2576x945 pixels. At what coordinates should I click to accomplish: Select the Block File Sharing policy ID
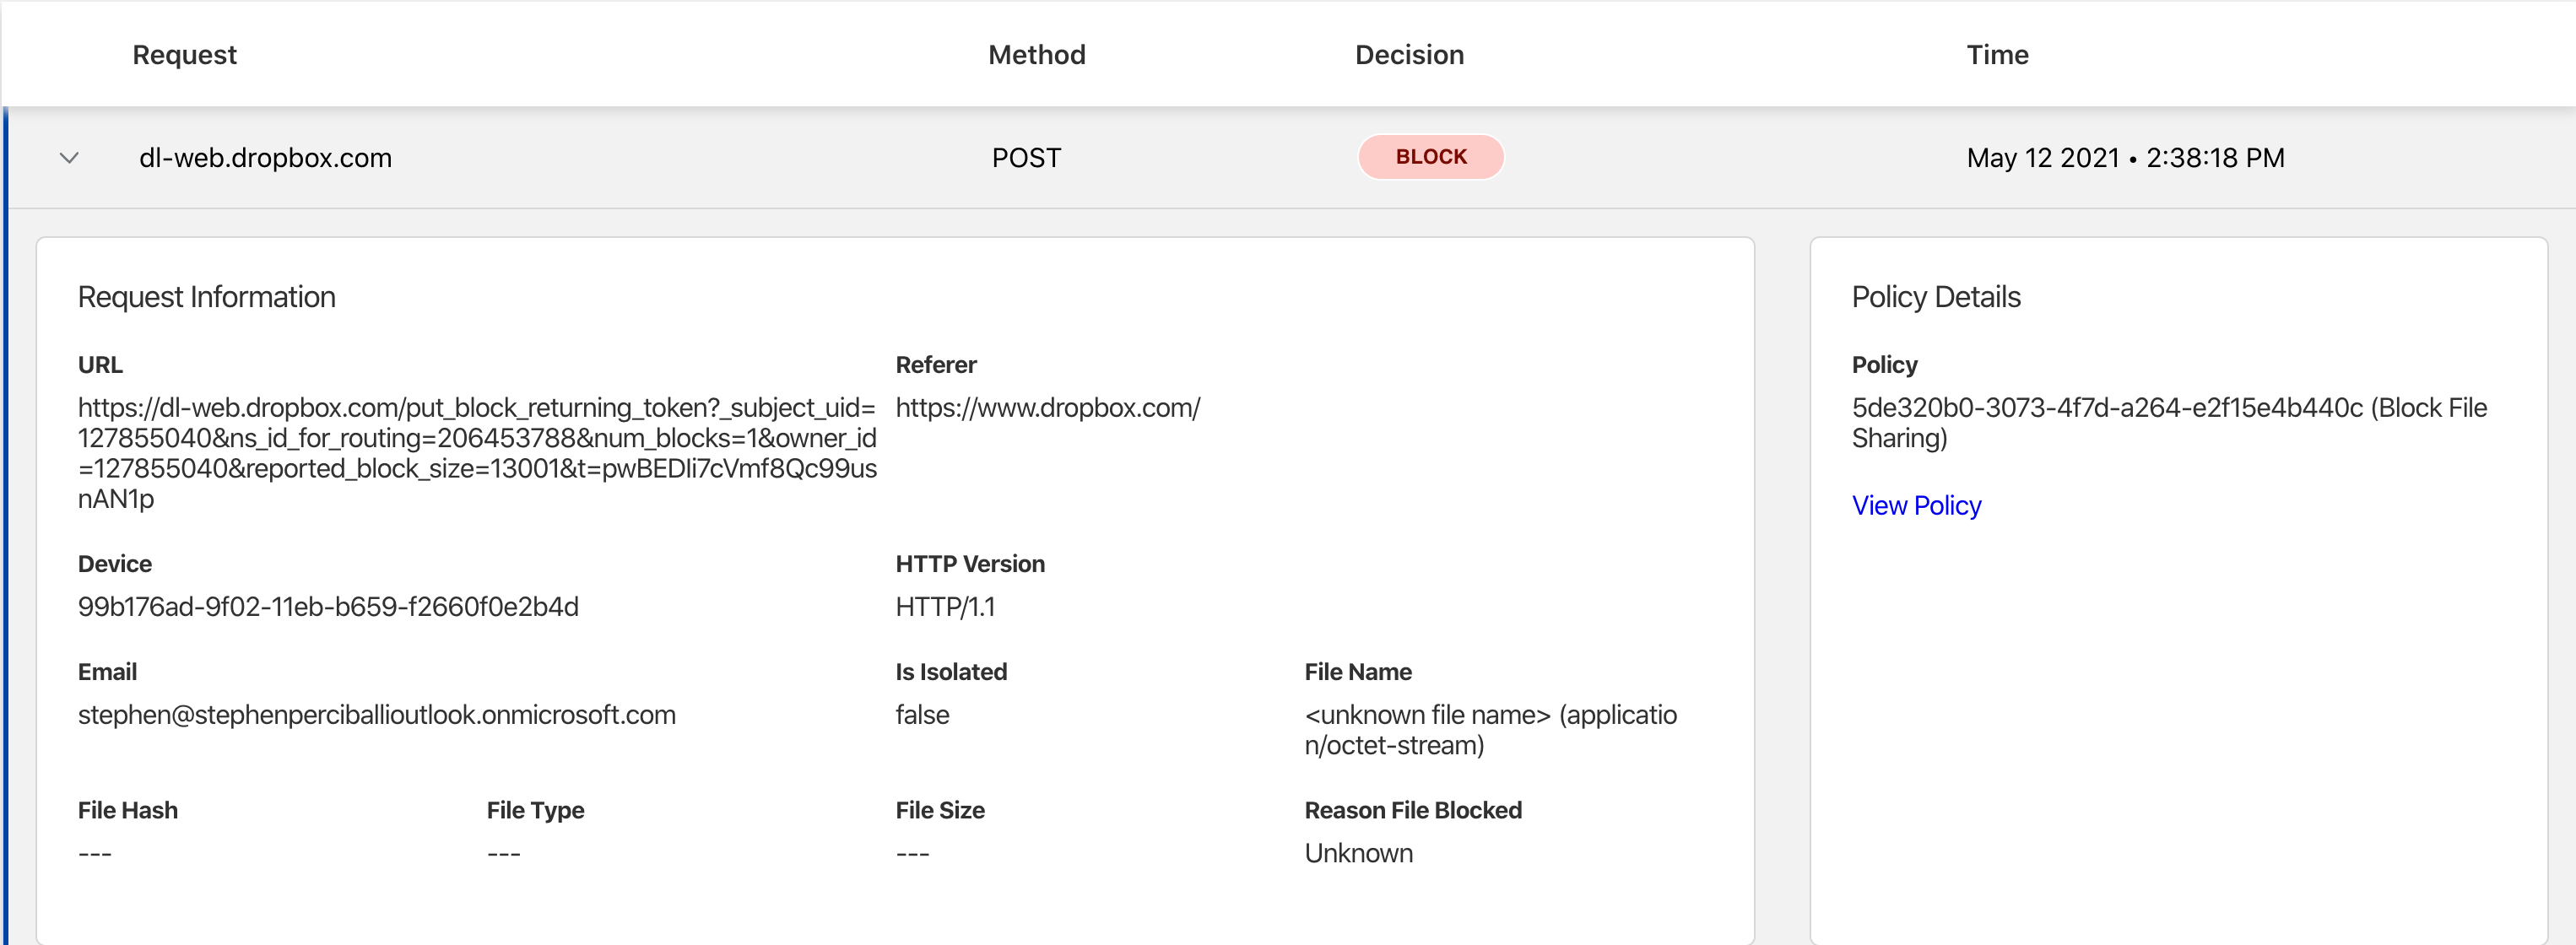click(2168, 422)
